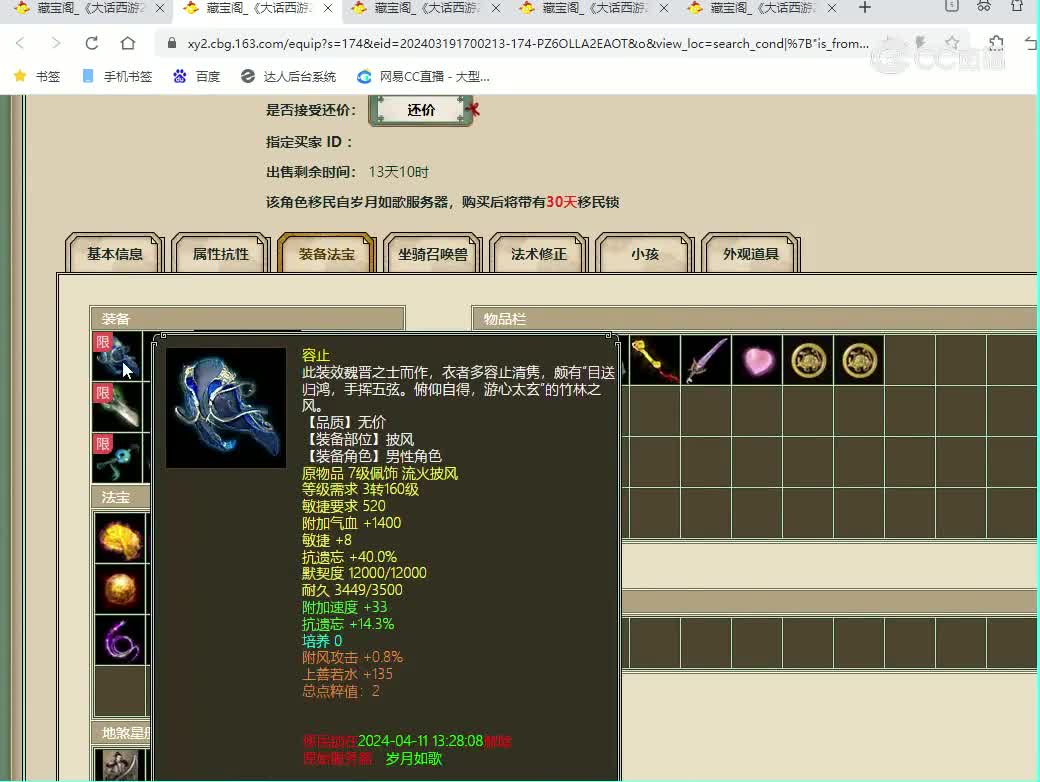Click the cloak image in tooltip
The image size is (1040, 782).
click(x=226, y=408)
